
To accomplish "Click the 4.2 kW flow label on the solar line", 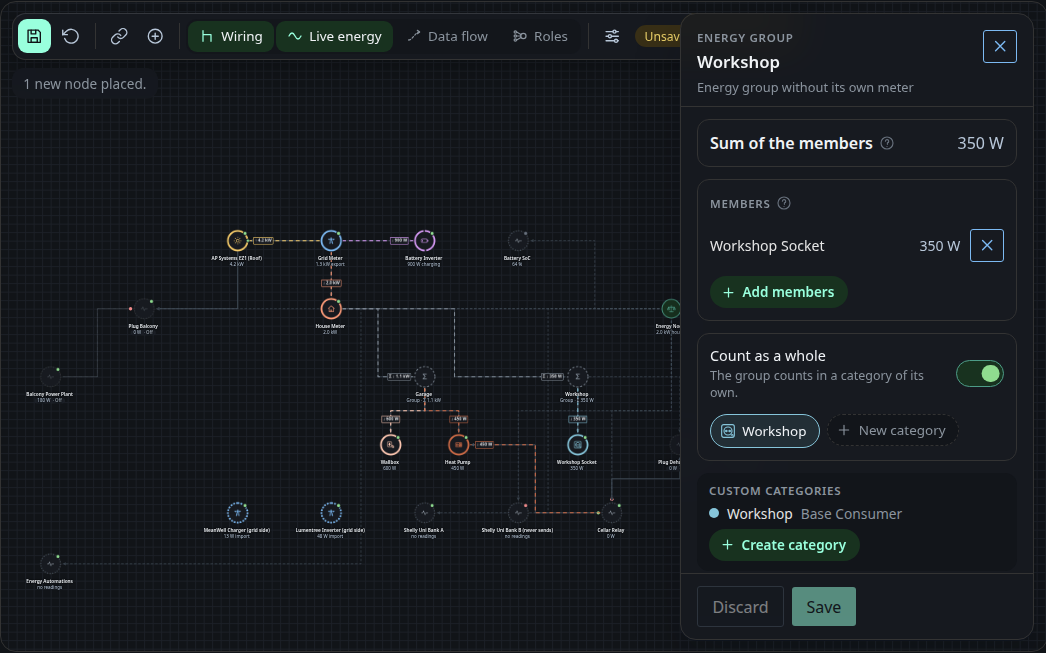I will 264,241.
